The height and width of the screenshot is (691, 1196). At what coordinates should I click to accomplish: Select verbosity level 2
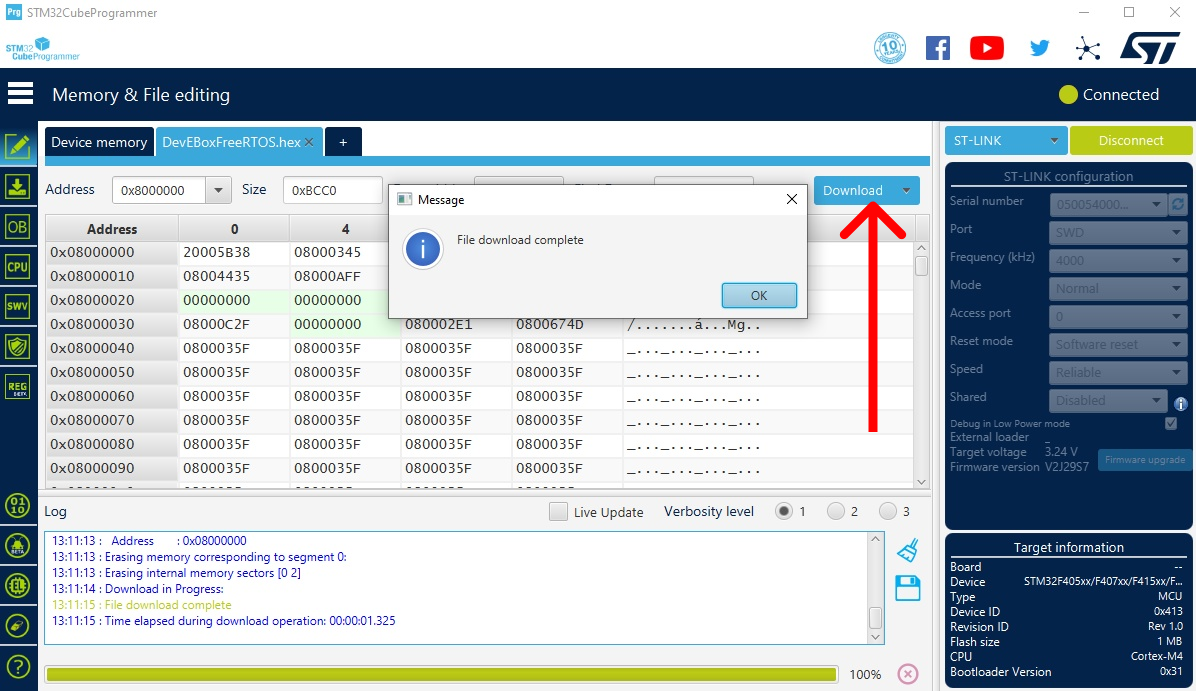click(x=835, y=511)
